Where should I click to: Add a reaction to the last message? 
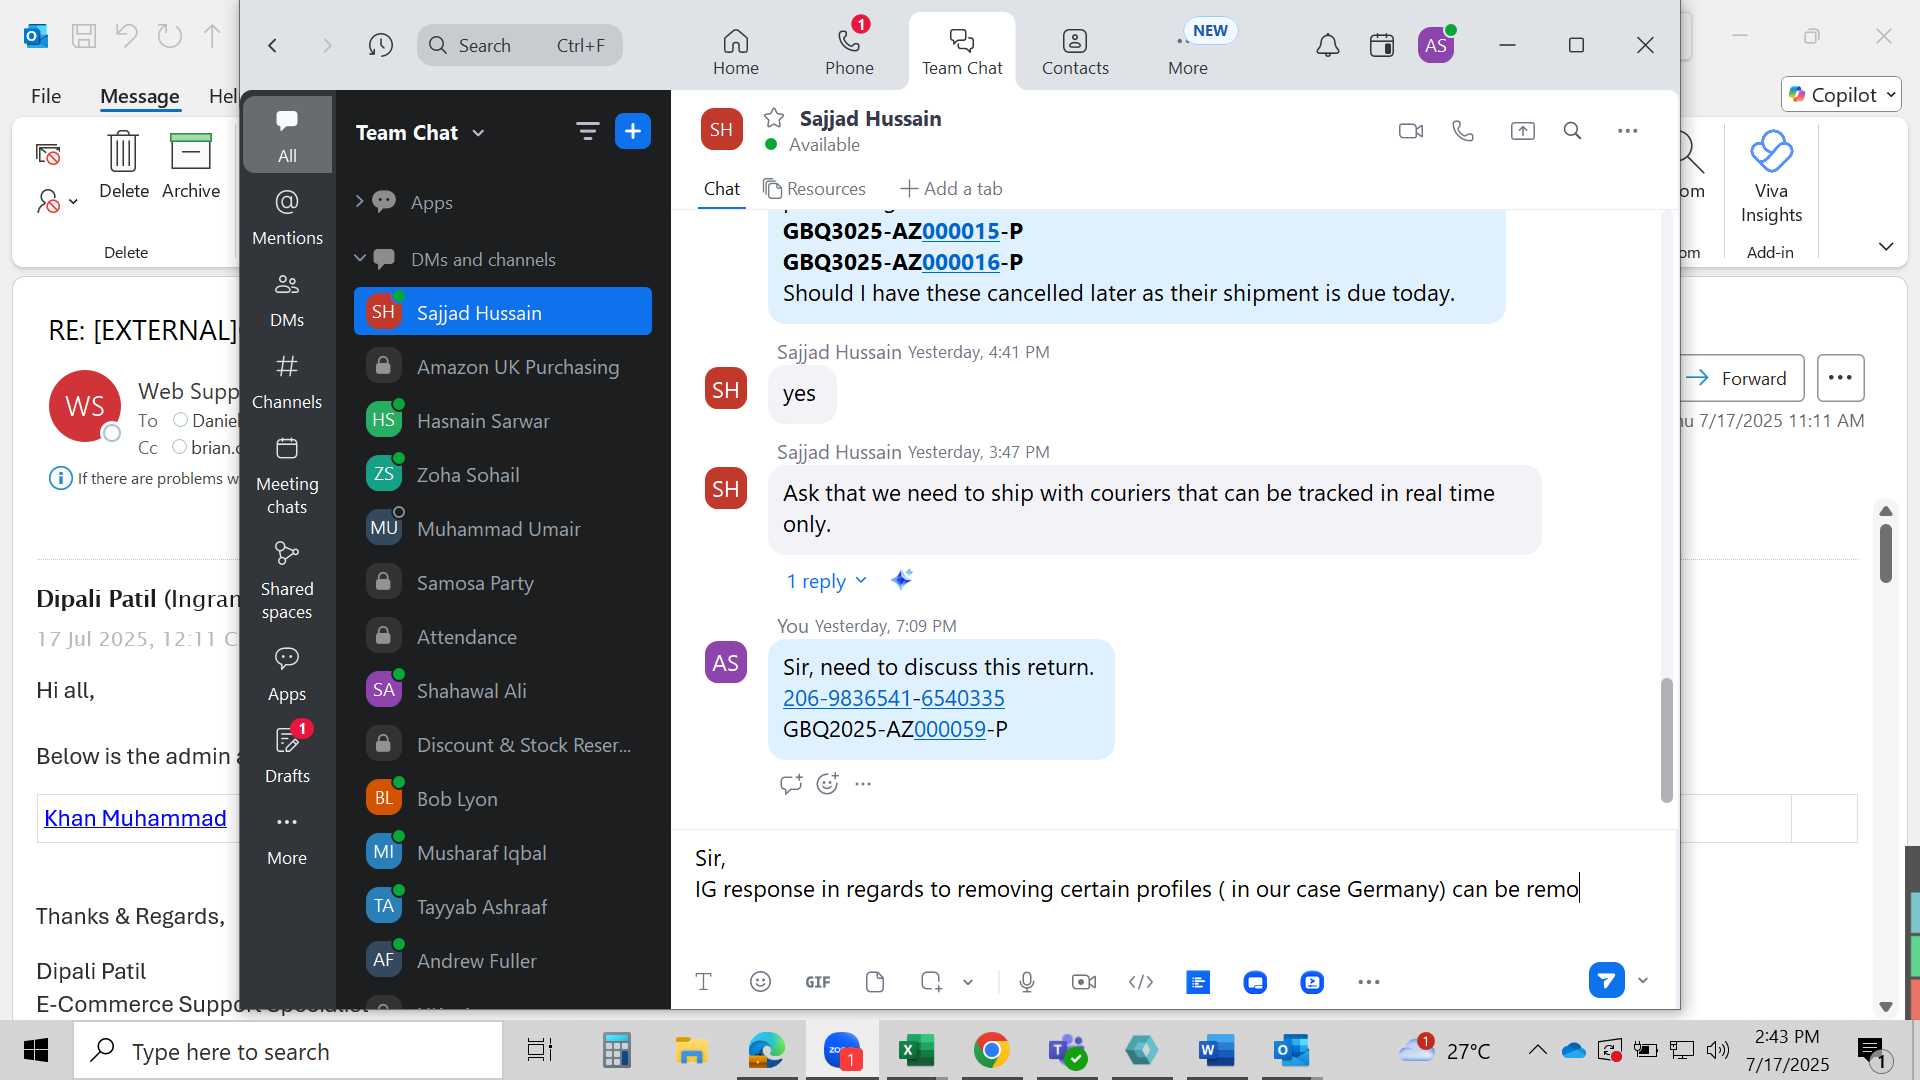pyautogui.click(x=827, y=784)
